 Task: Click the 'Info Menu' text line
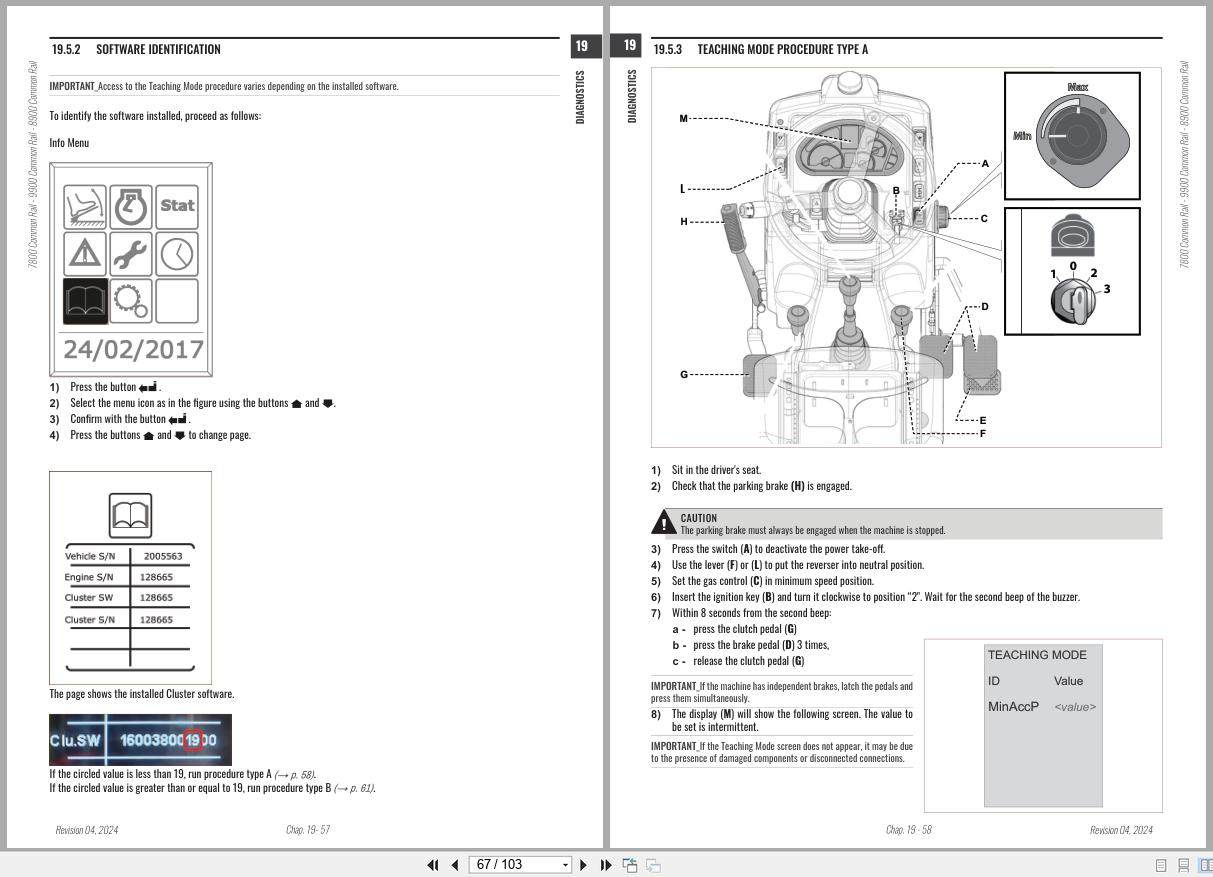[x=69, y=143]
